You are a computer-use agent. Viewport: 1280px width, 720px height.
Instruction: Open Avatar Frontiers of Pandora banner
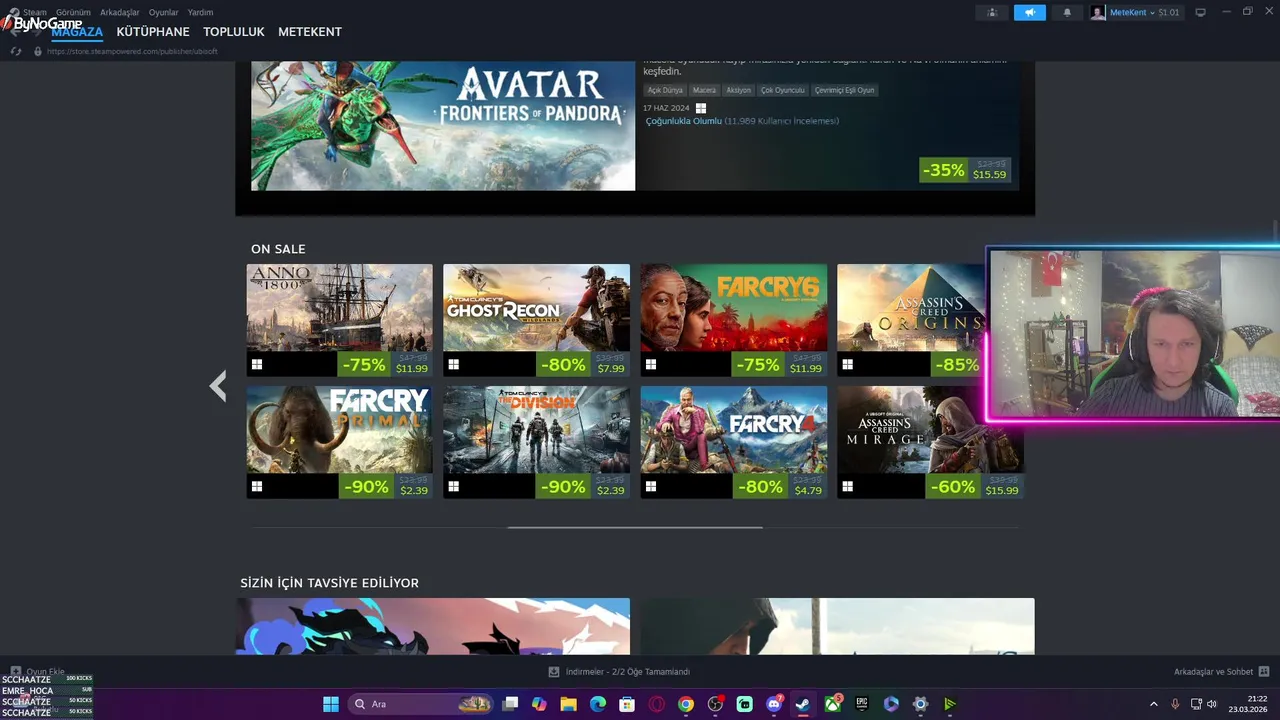coord(443,126)
